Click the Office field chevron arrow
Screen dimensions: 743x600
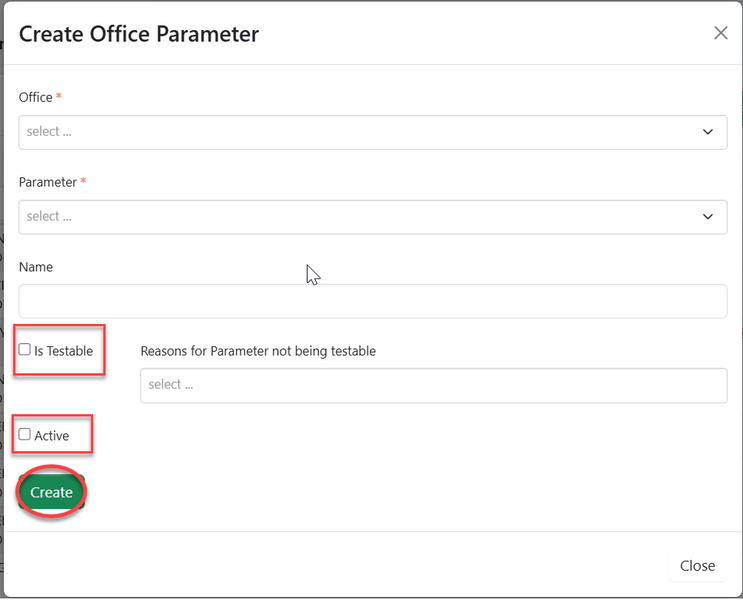708,132
